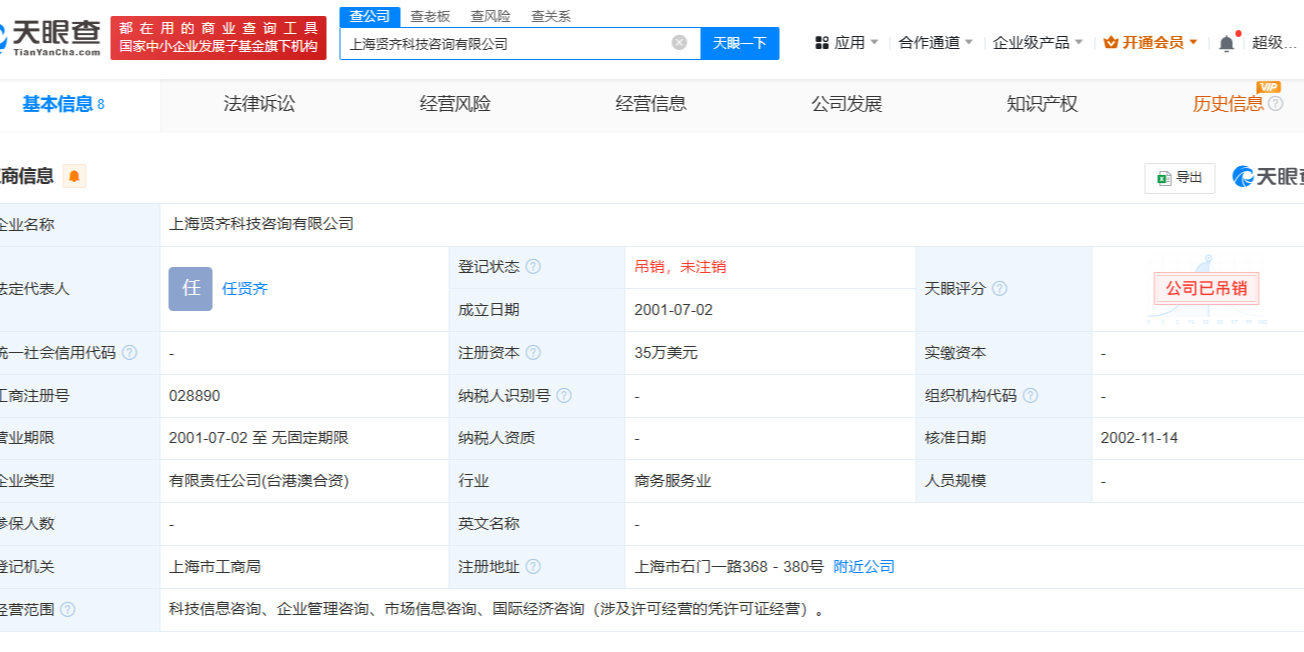1304x652 pixels.
Task: Click the notification bell in the header
Action: 1226,43
